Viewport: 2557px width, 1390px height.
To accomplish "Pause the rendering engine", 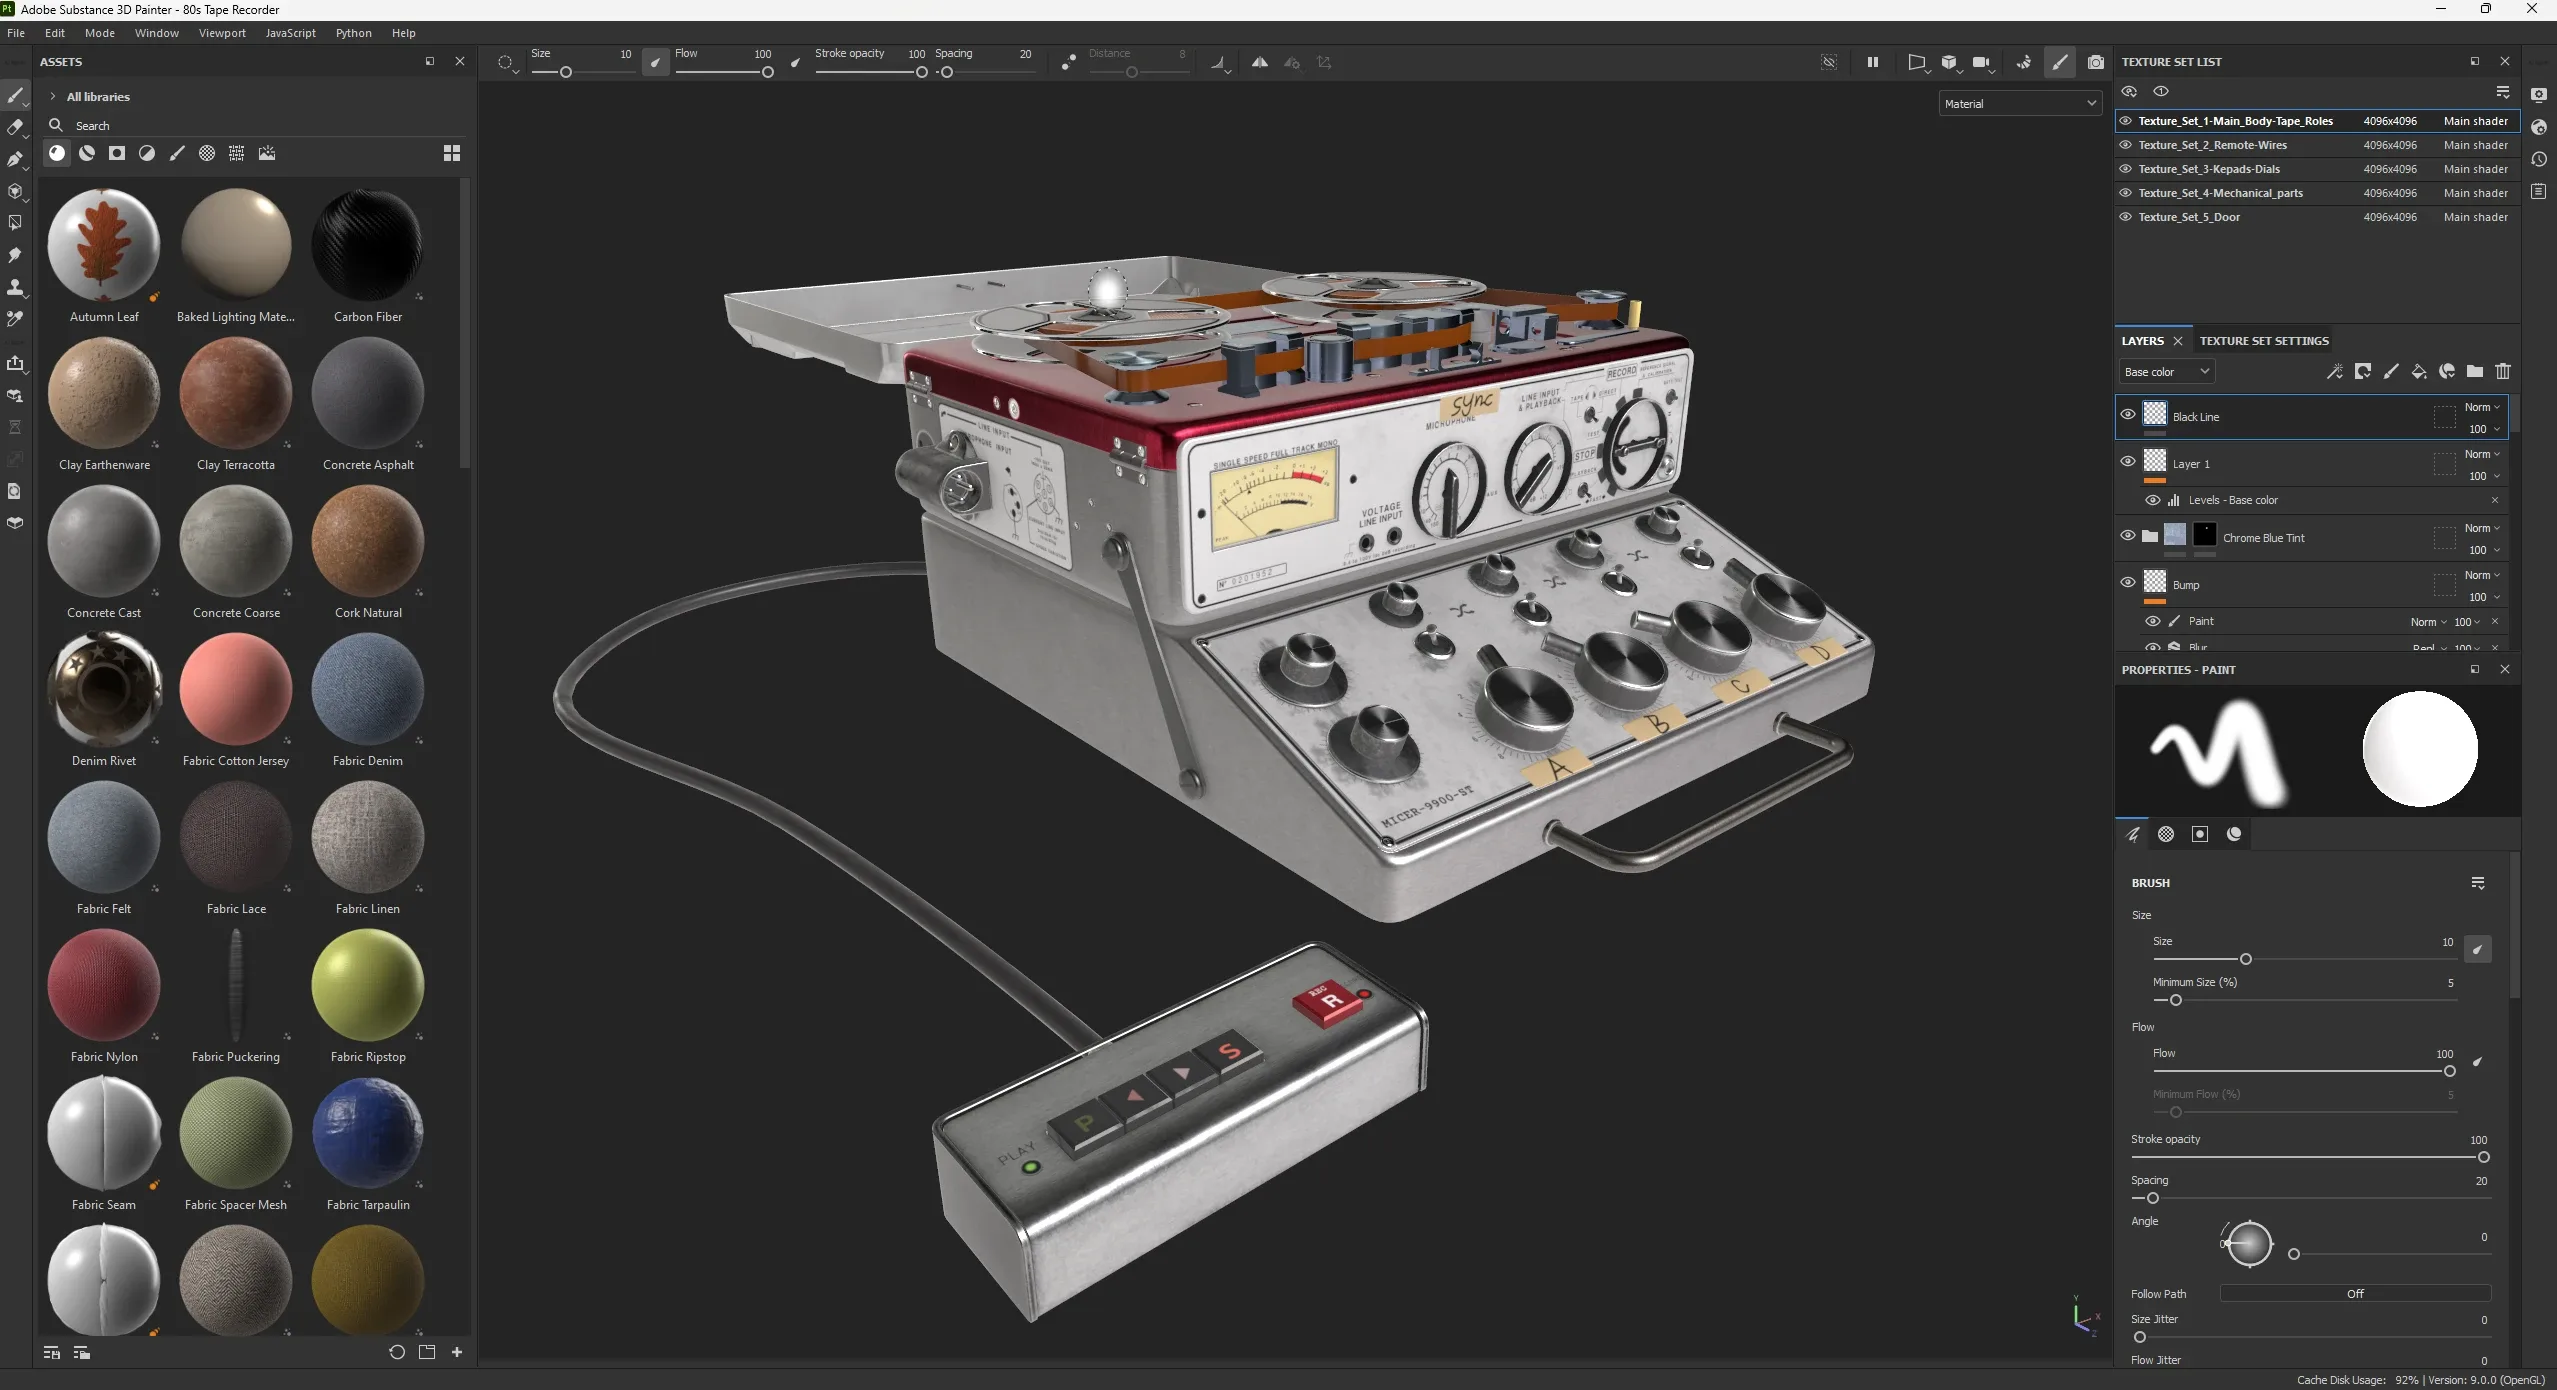I will [1872, 62].
